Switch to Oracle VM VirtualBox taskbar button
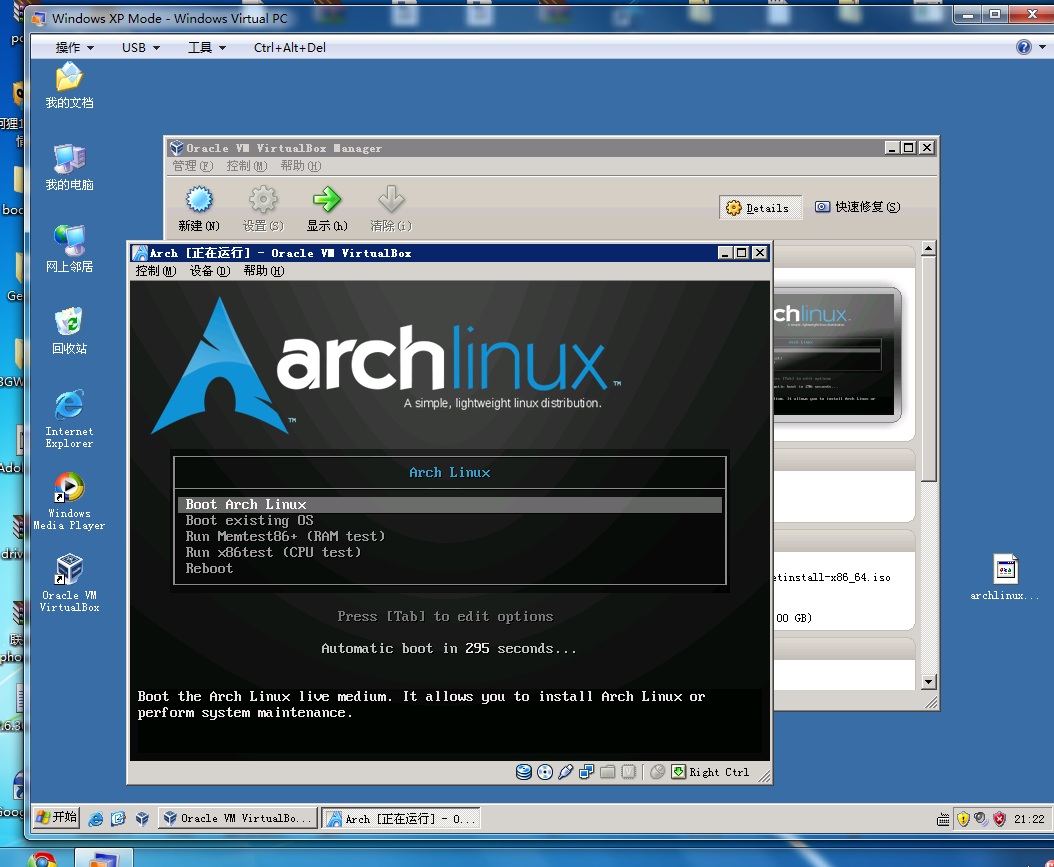1054x867 pixels. pos(238,818)
